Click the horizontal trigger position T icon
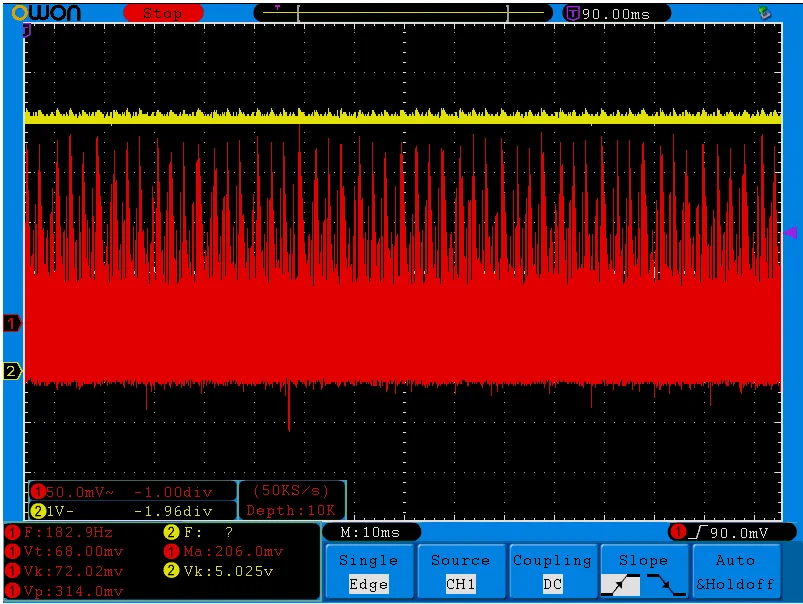 (572, 13)
